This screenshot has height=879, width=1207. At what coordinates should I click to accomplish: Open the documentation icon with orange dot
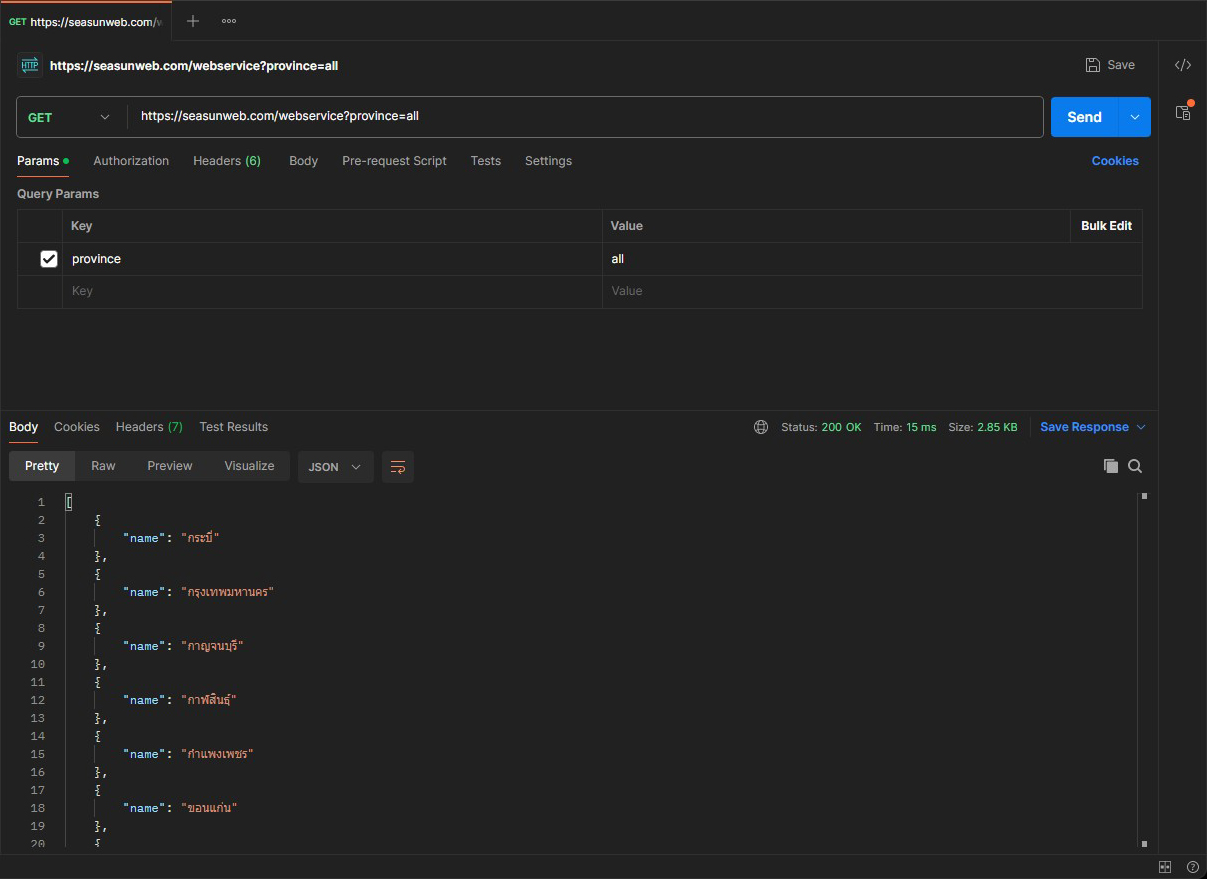coord(1183,112)
